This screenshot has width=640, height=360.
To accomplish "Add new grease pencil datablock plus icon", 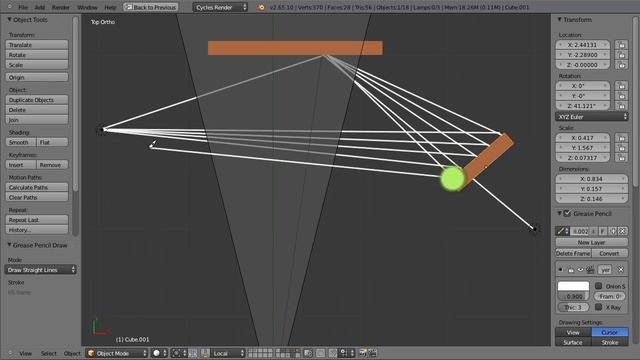I will click(613, 231).
